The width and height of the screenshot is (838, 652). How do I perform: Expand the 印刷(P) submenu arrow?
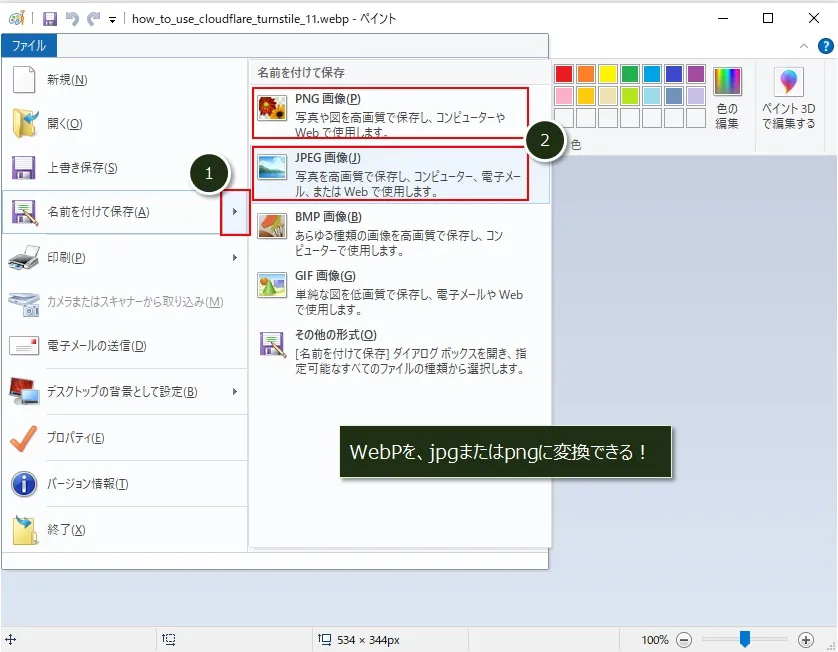point(235,258)
